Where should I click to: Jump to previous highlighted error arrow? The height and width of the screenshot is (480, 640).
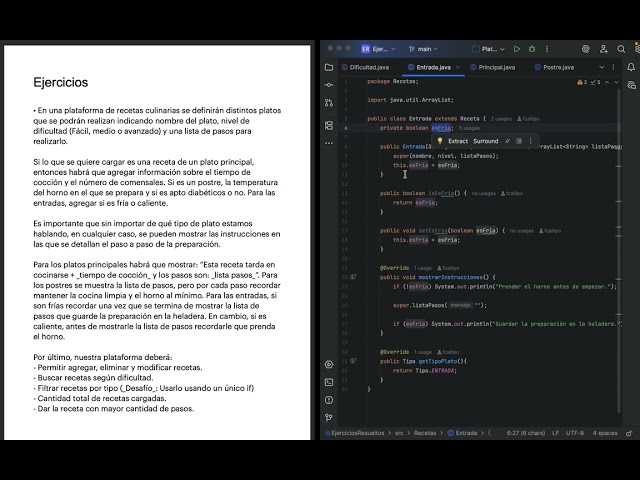pyautogui.click(x=607, y=82)
